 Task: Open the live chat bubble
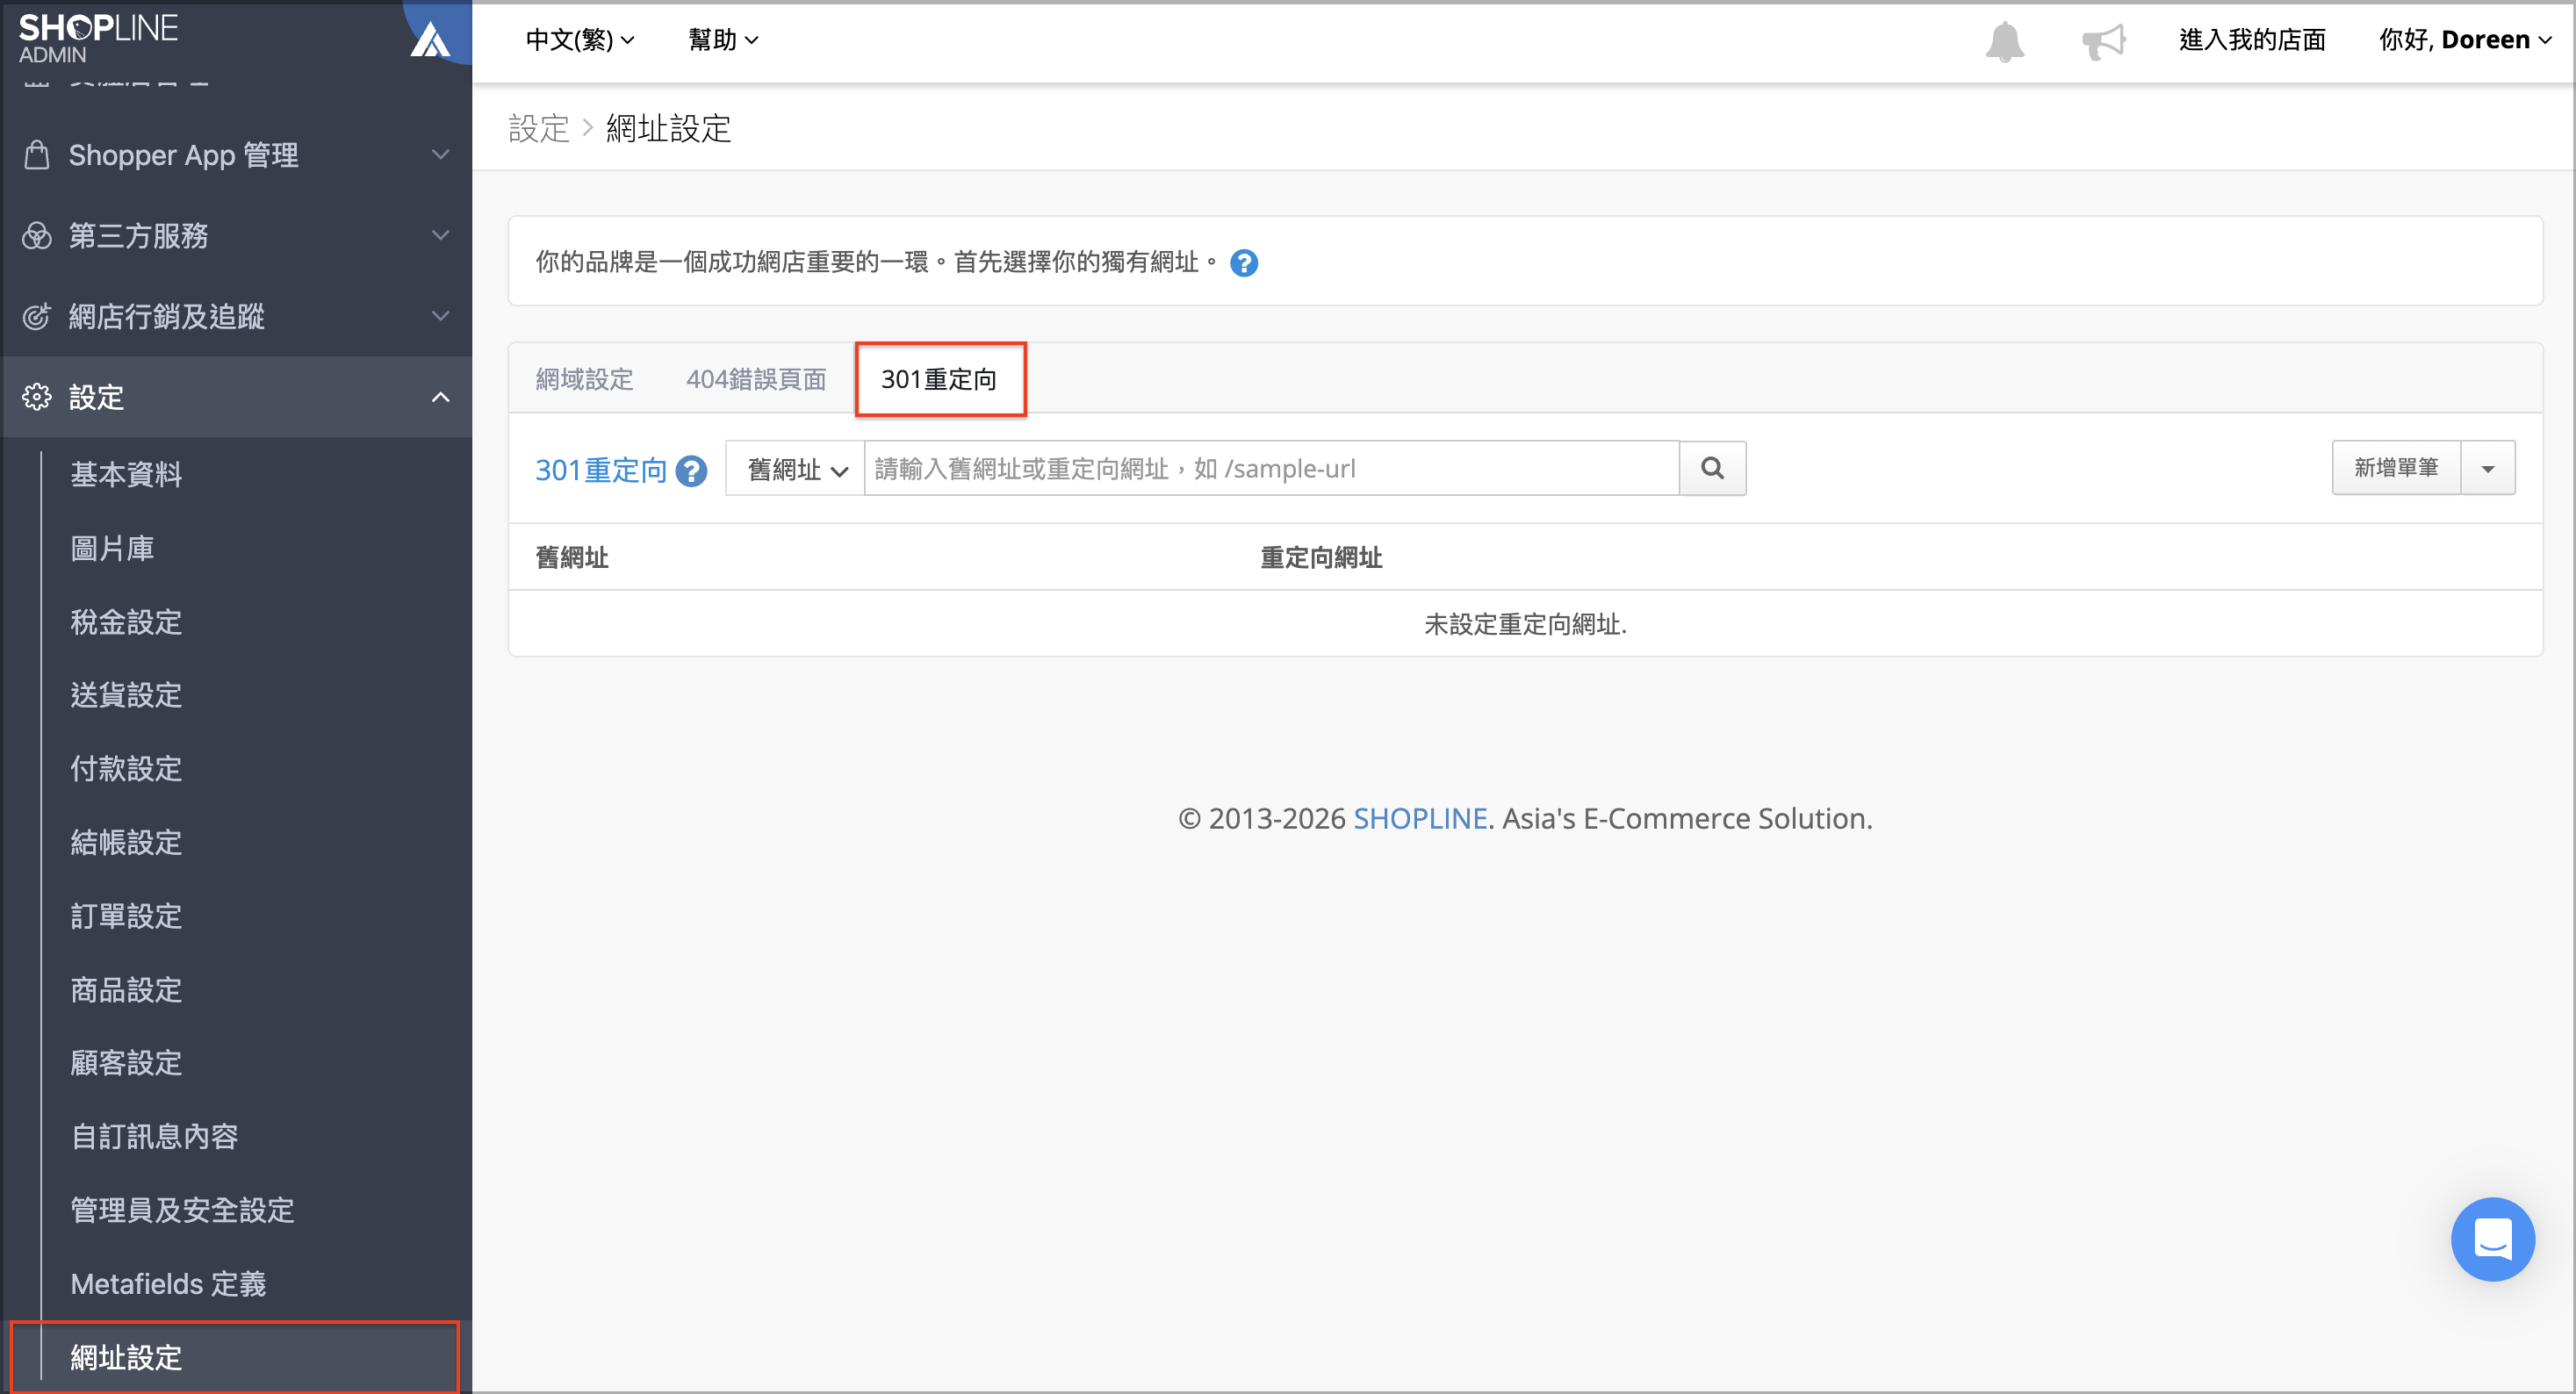pos(2492,1238)
